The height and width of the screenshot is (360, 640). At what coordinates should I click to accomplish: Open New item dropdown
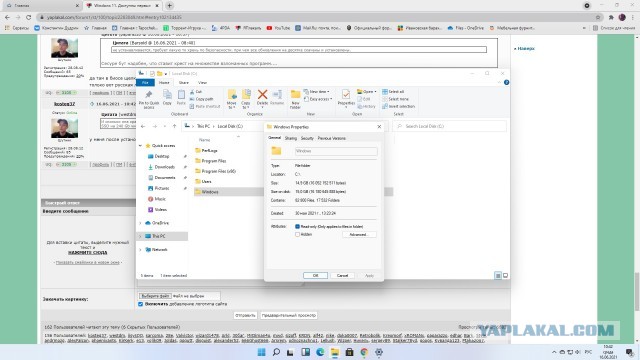(x=316, y=92)
